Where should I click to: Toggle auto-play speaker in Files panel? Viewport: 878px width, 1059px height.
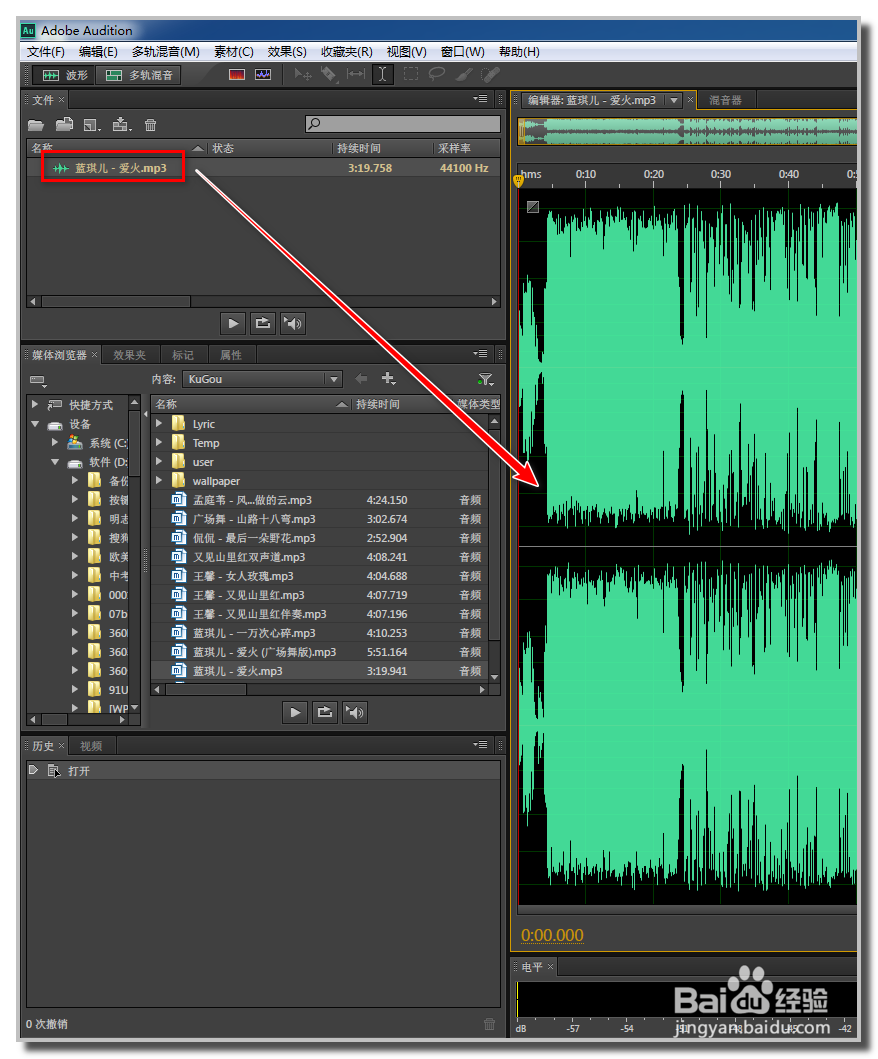[x=292, y=324]
